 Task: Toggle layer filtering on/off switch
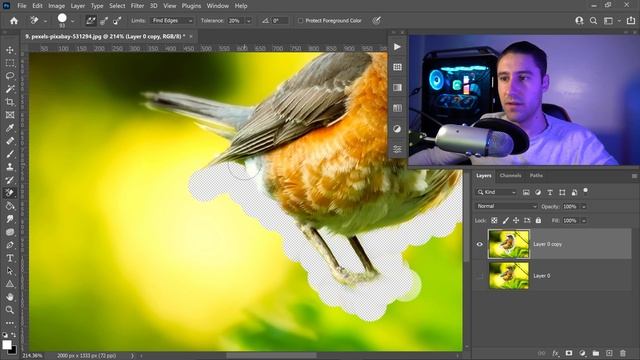click(x=585, y=191)
